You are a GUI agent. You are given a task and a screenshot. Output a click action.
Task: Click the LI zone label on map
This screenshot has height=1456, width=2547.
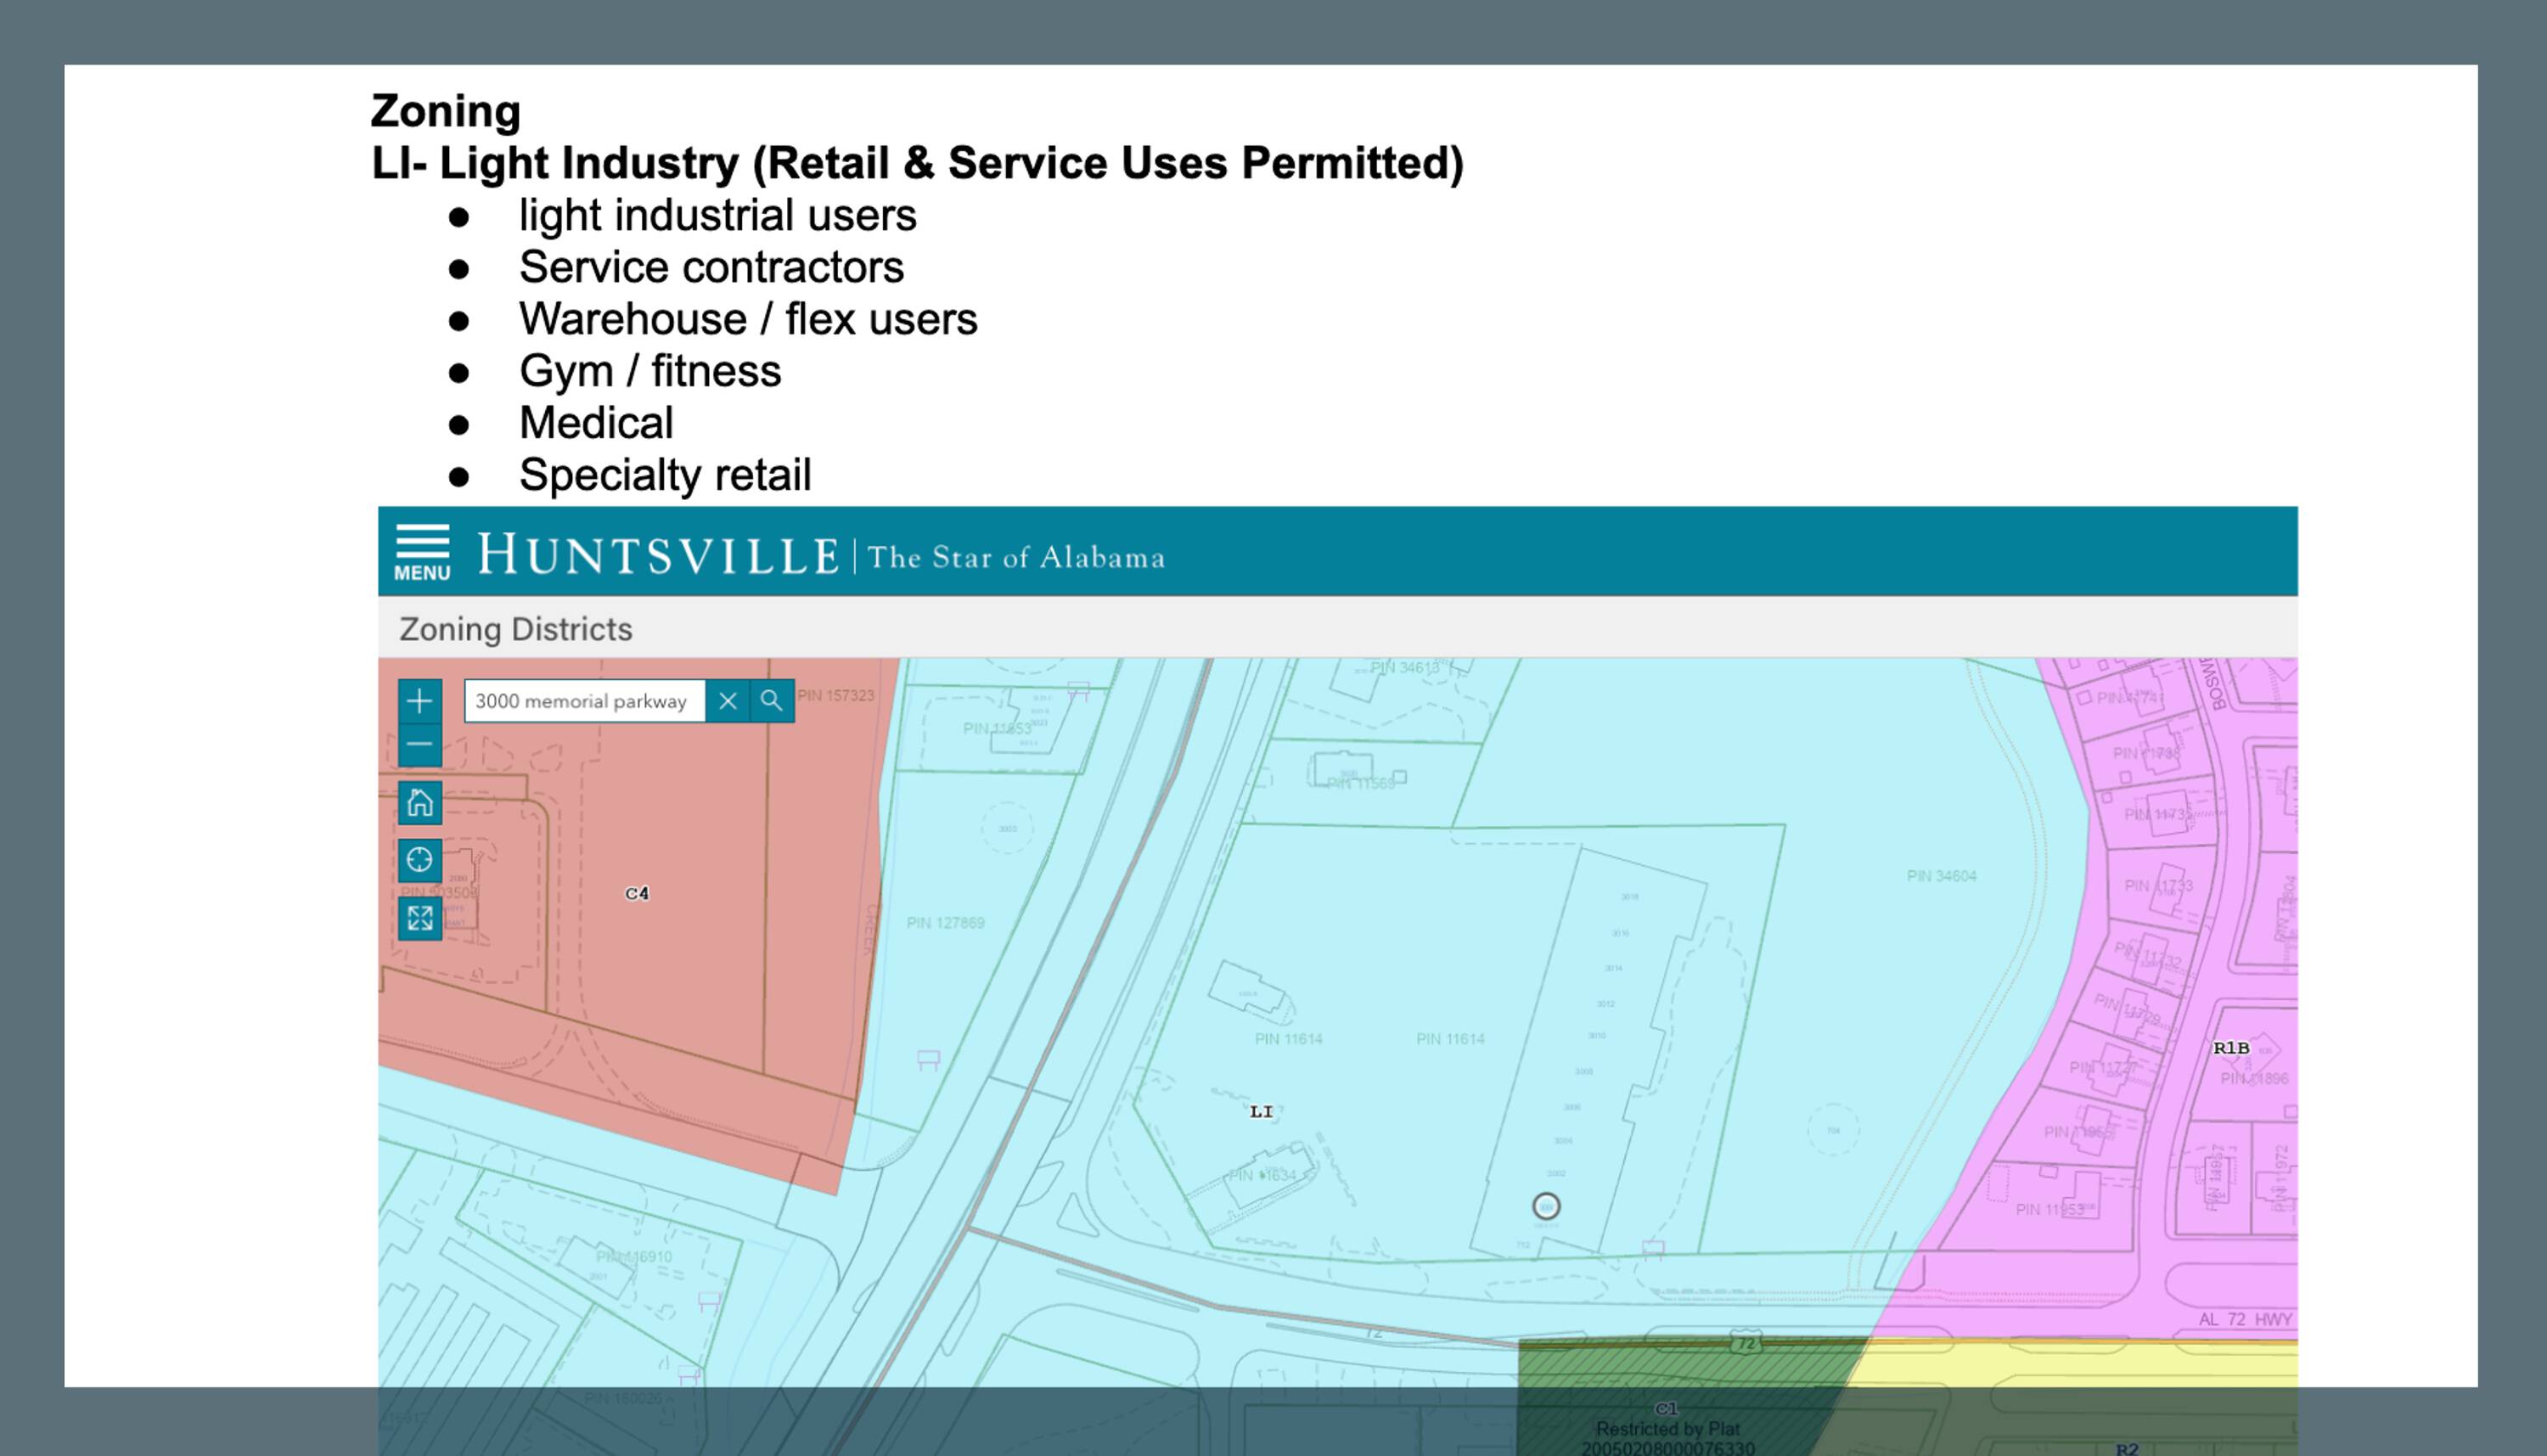coord(1261,1111)
